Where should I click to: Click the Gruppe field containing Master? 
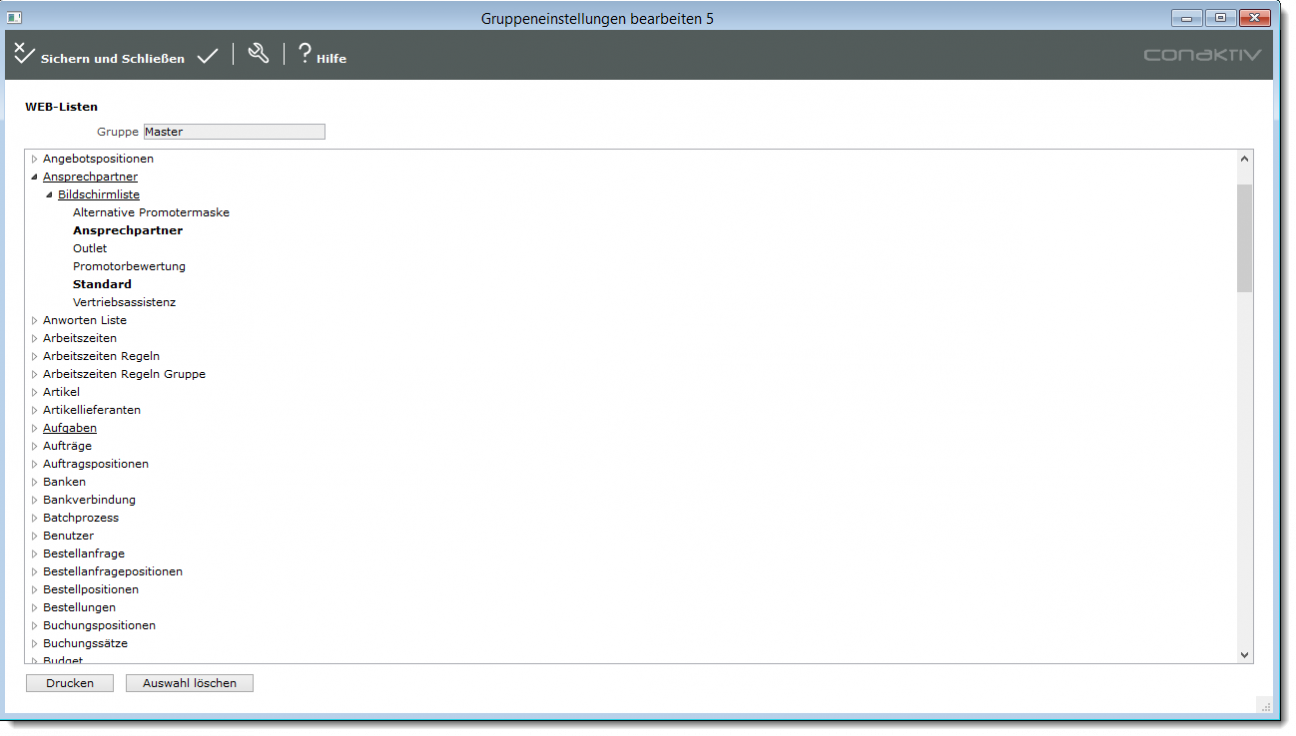(x=234, y=132)
